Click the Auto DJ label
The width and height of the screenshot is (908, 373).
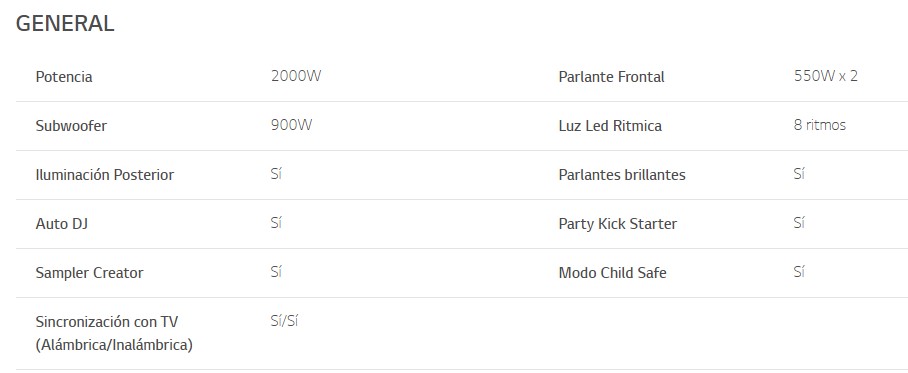(x=62, y=224)
